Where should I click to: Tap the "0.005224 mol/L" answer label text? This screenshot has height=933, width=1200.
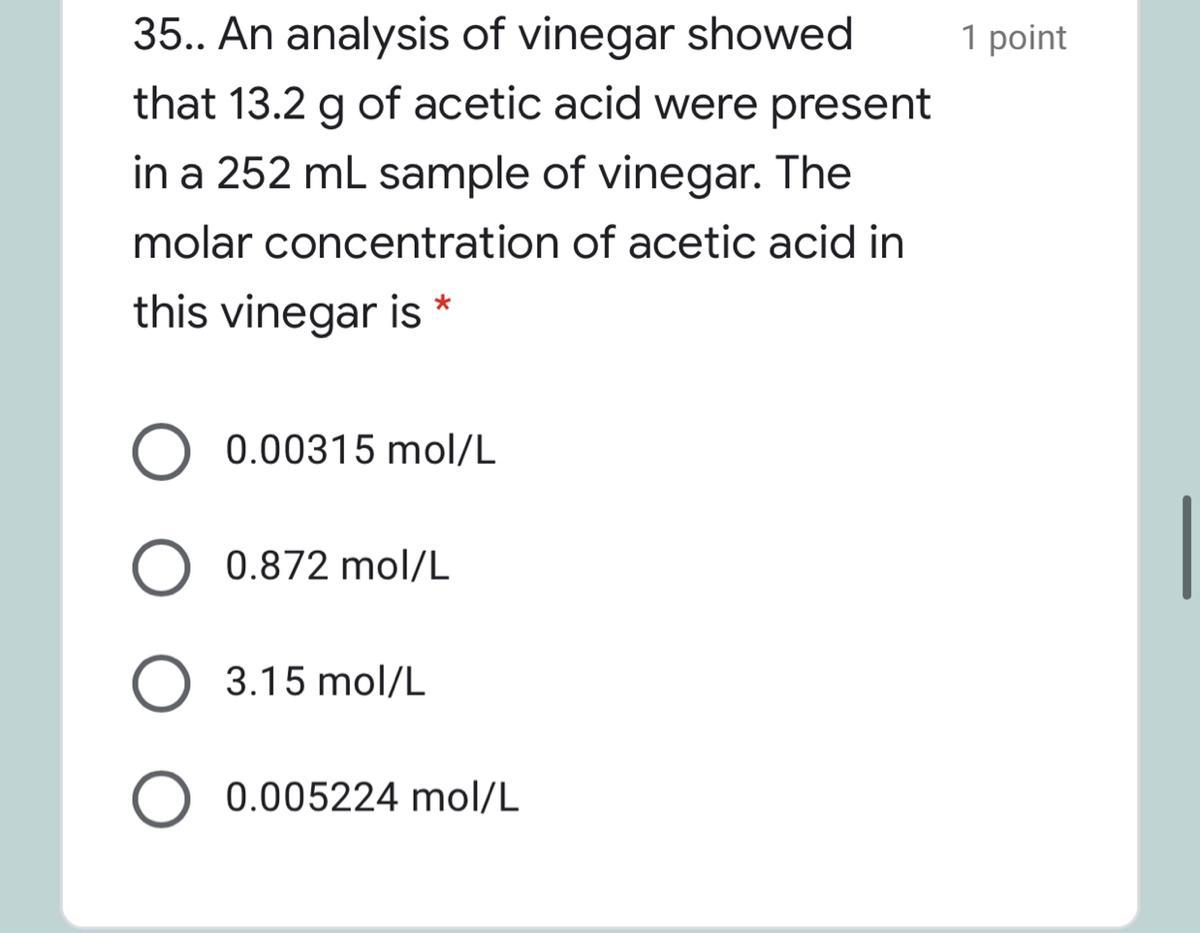373,797
